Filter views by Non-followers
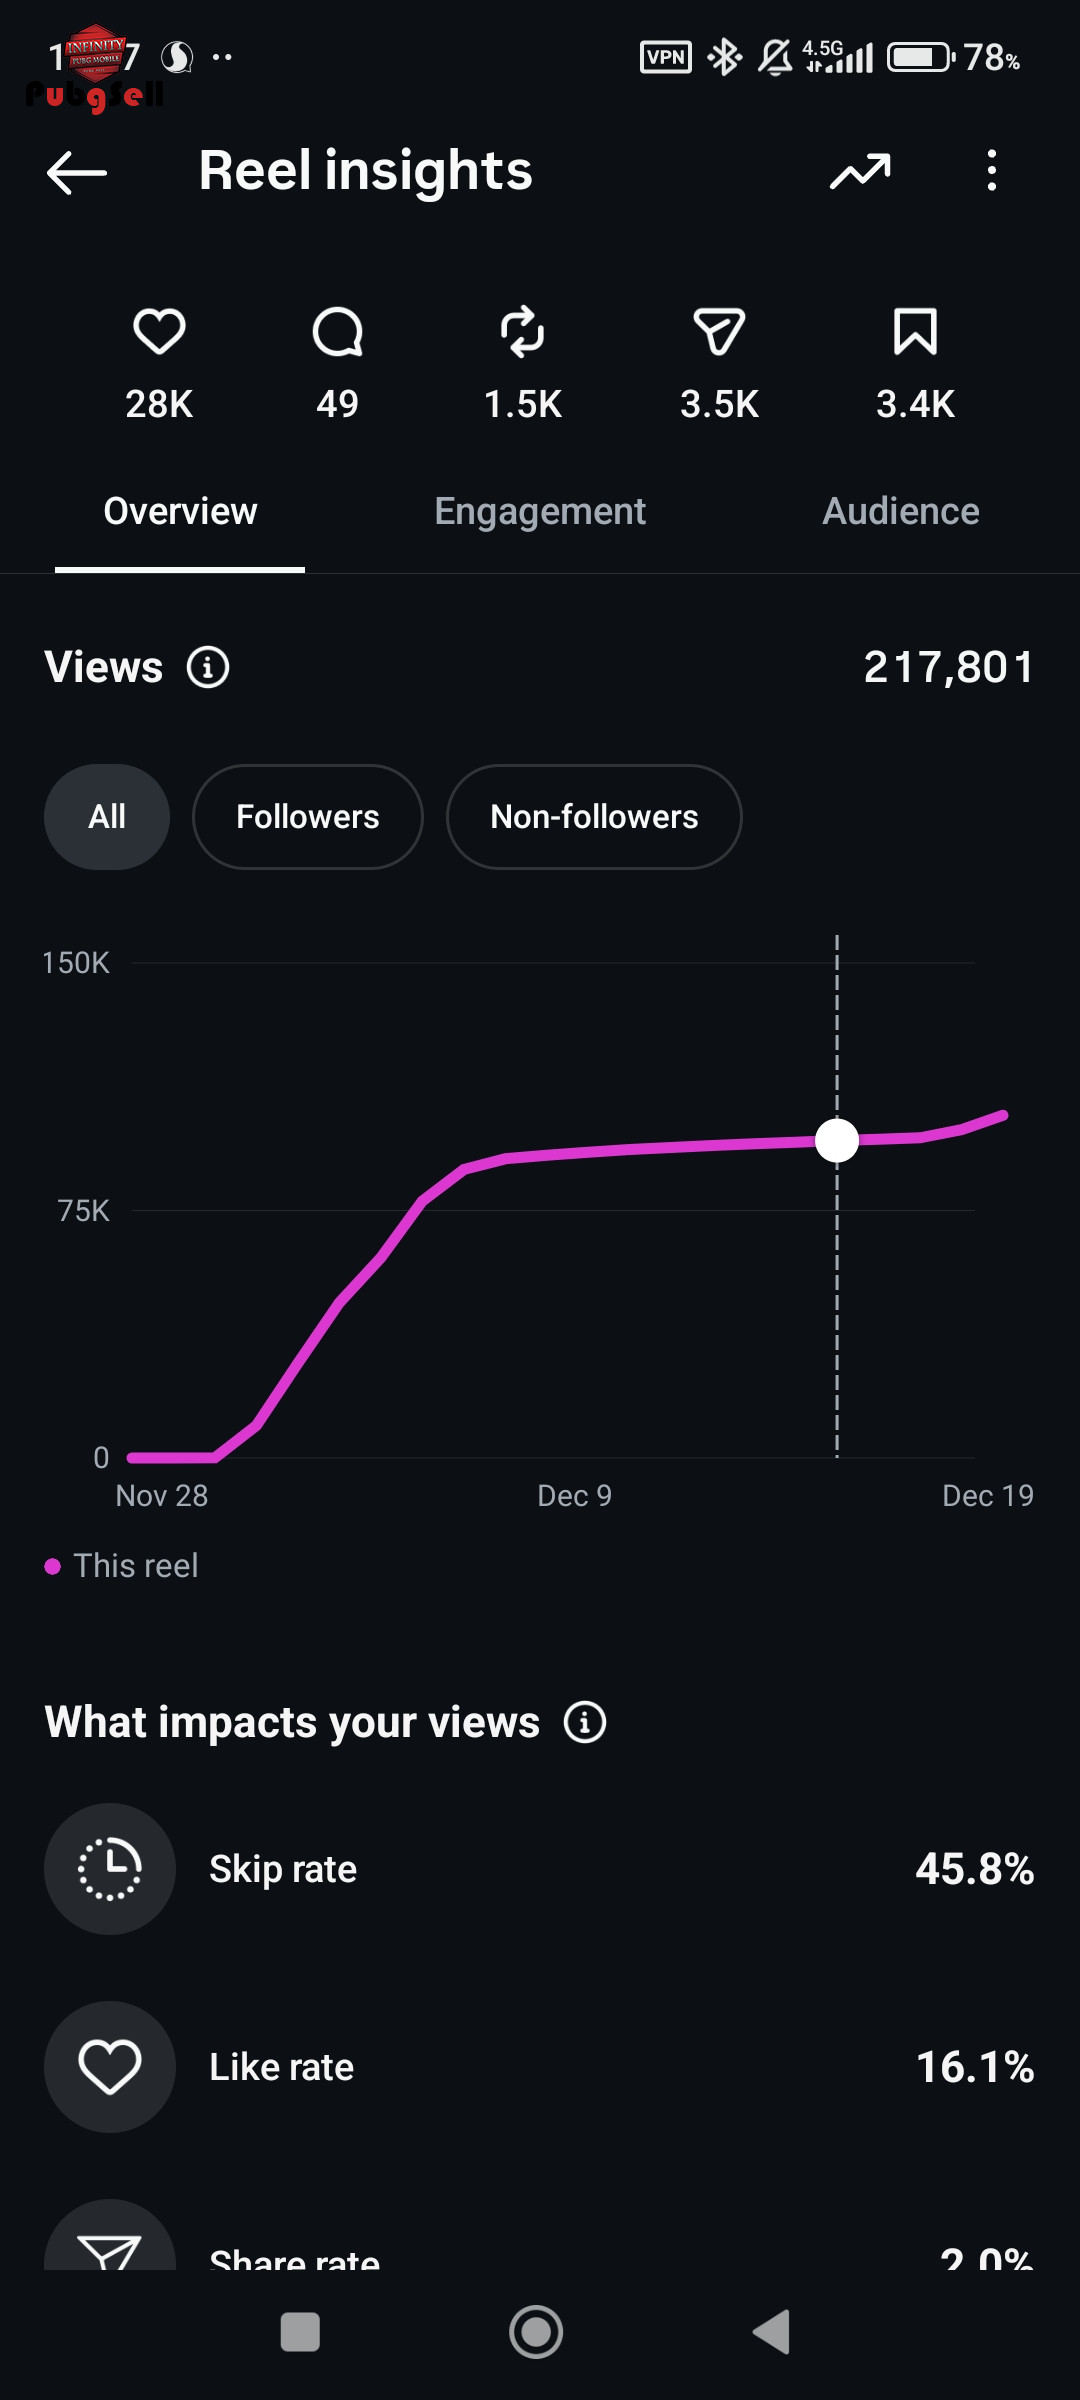The image size is (1080, 2400). [594, 817]
